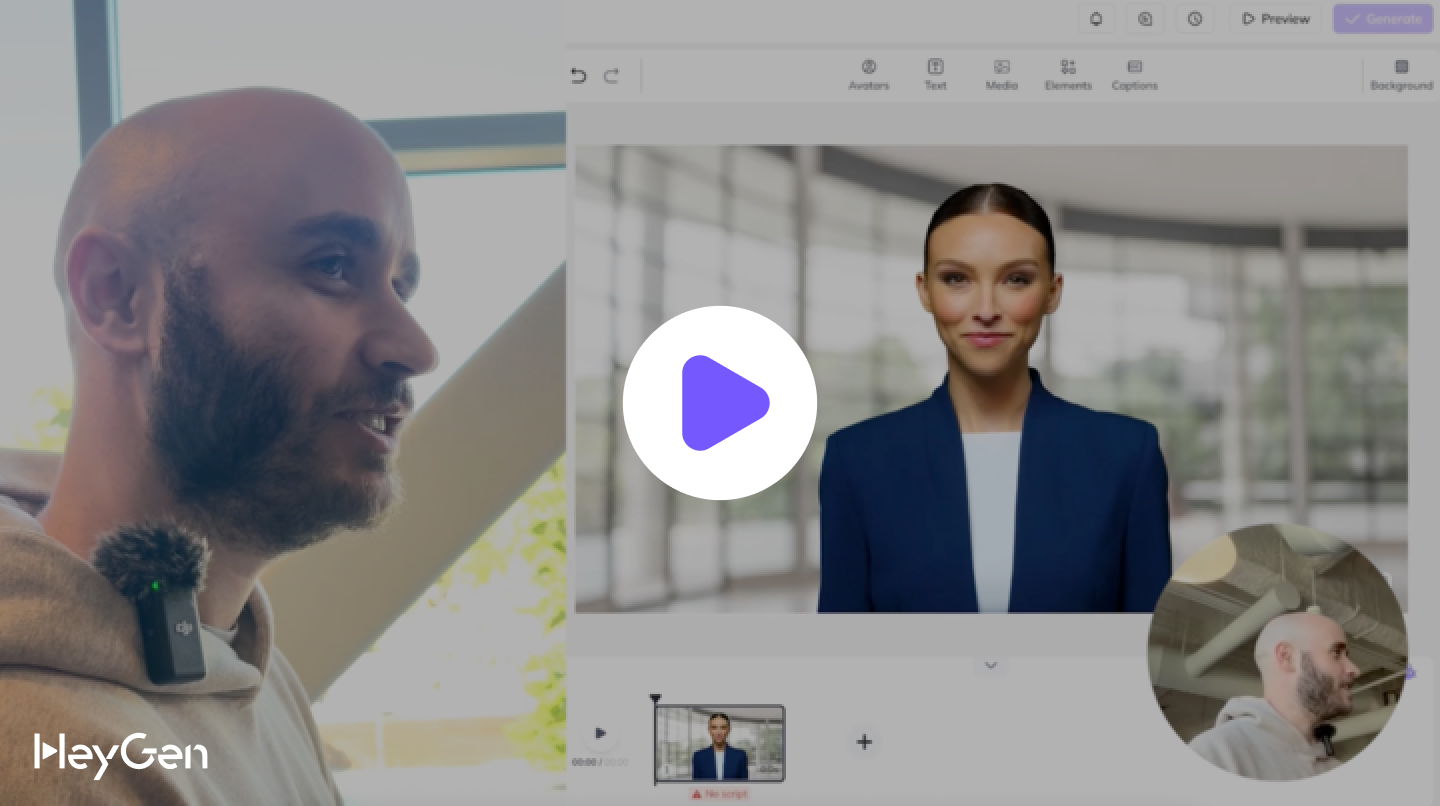
Task: Redo the last edit
Action: (611, 76)
